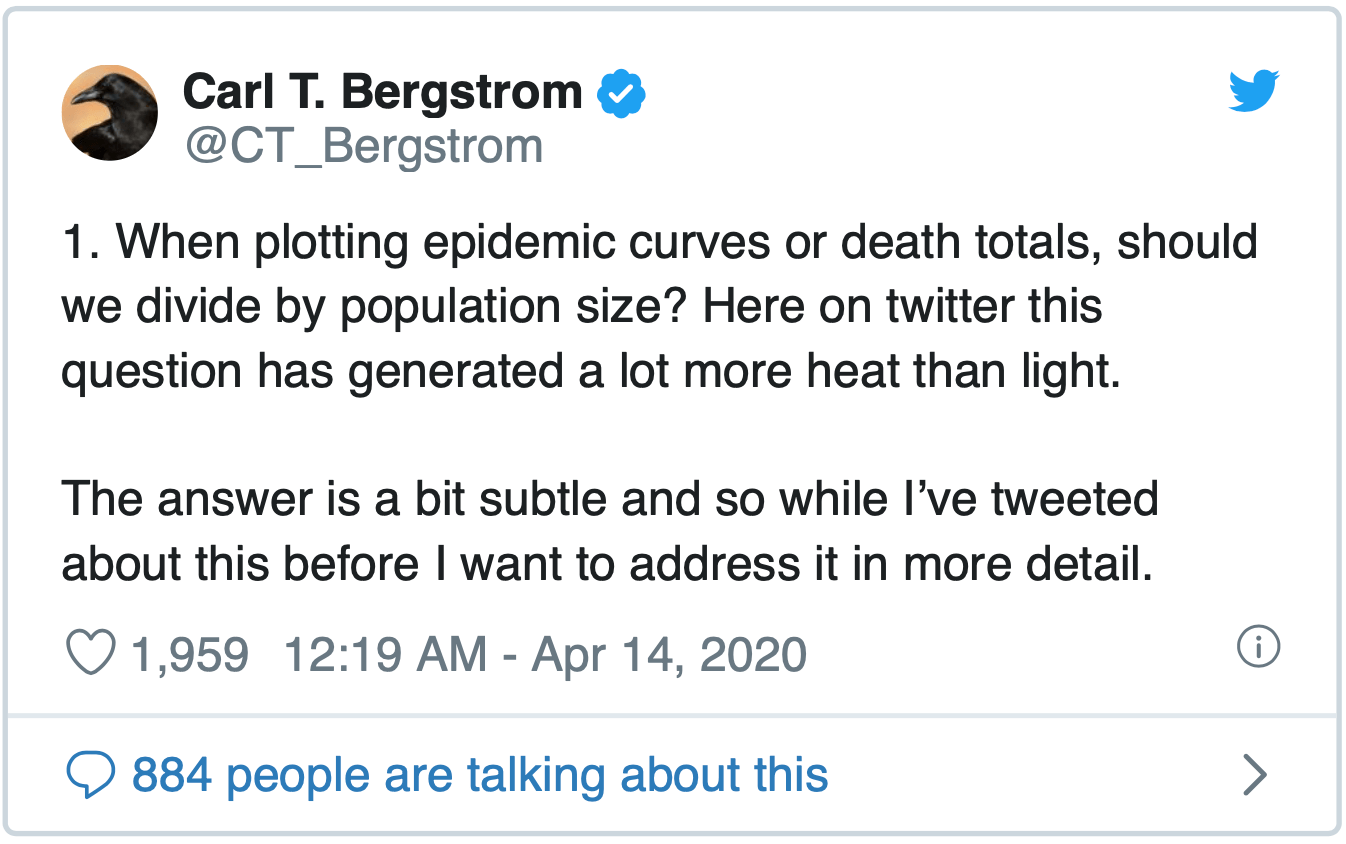Select the display name Carl T. Bergstrom
The image size is (1346, 844).
tap(382, 90)
